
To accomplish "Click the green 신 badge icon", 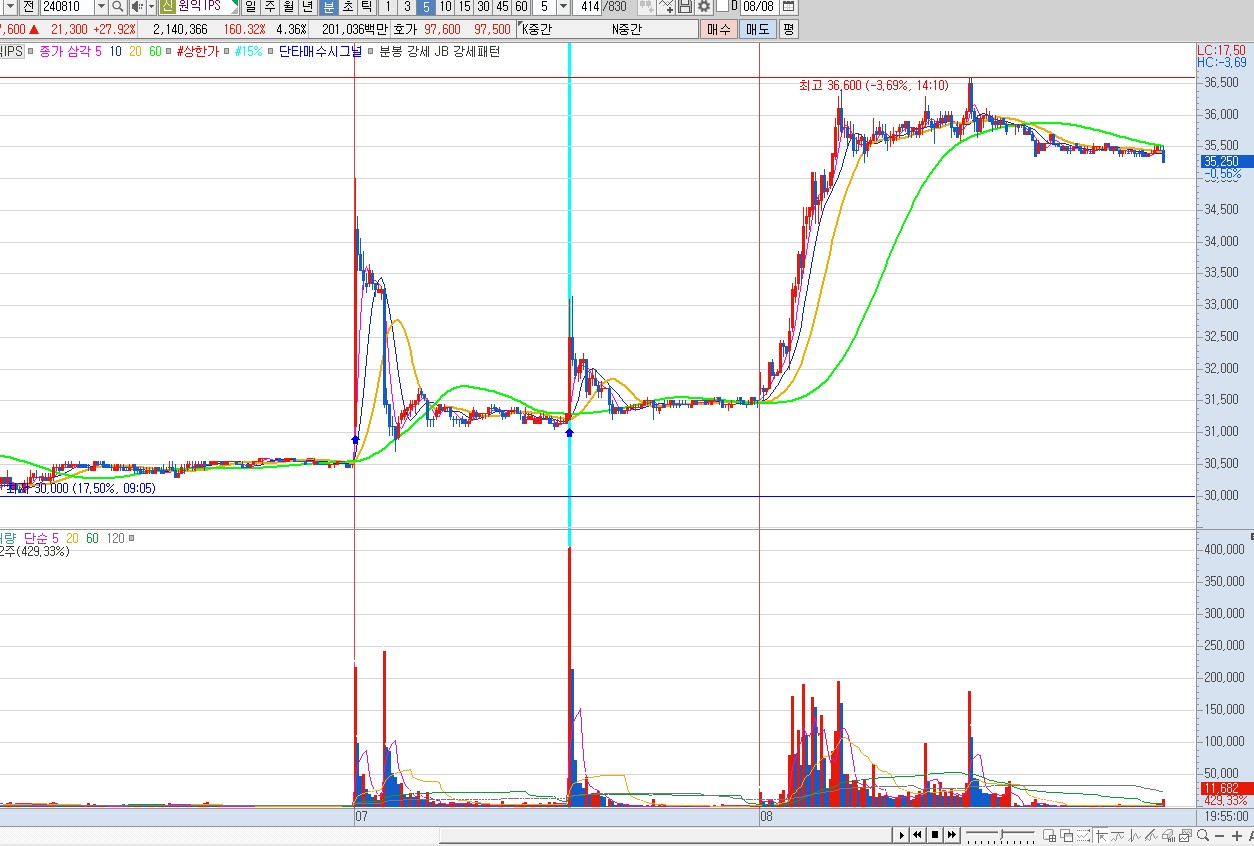I will pyautogui.click(x=167, y=7).
